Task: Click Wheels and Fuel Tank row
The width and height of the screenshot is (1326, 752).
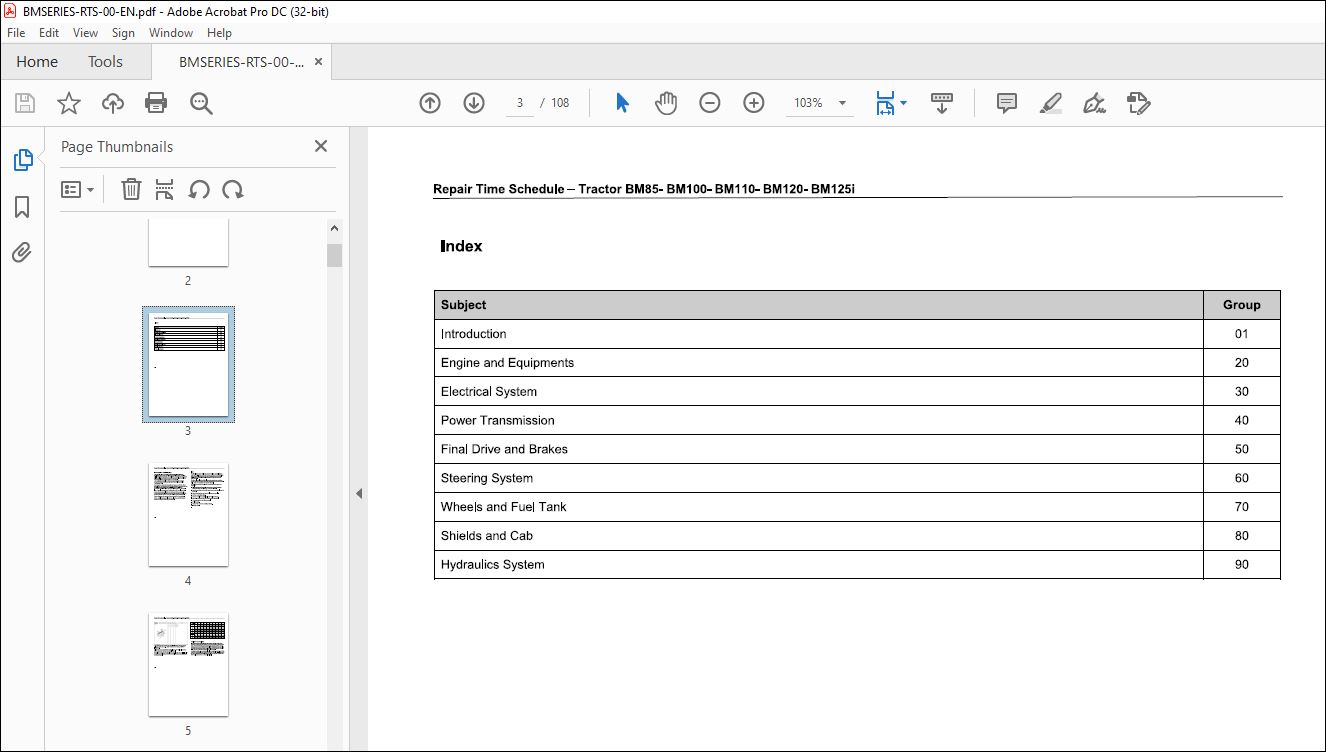Action: click(x=857, y=507)
